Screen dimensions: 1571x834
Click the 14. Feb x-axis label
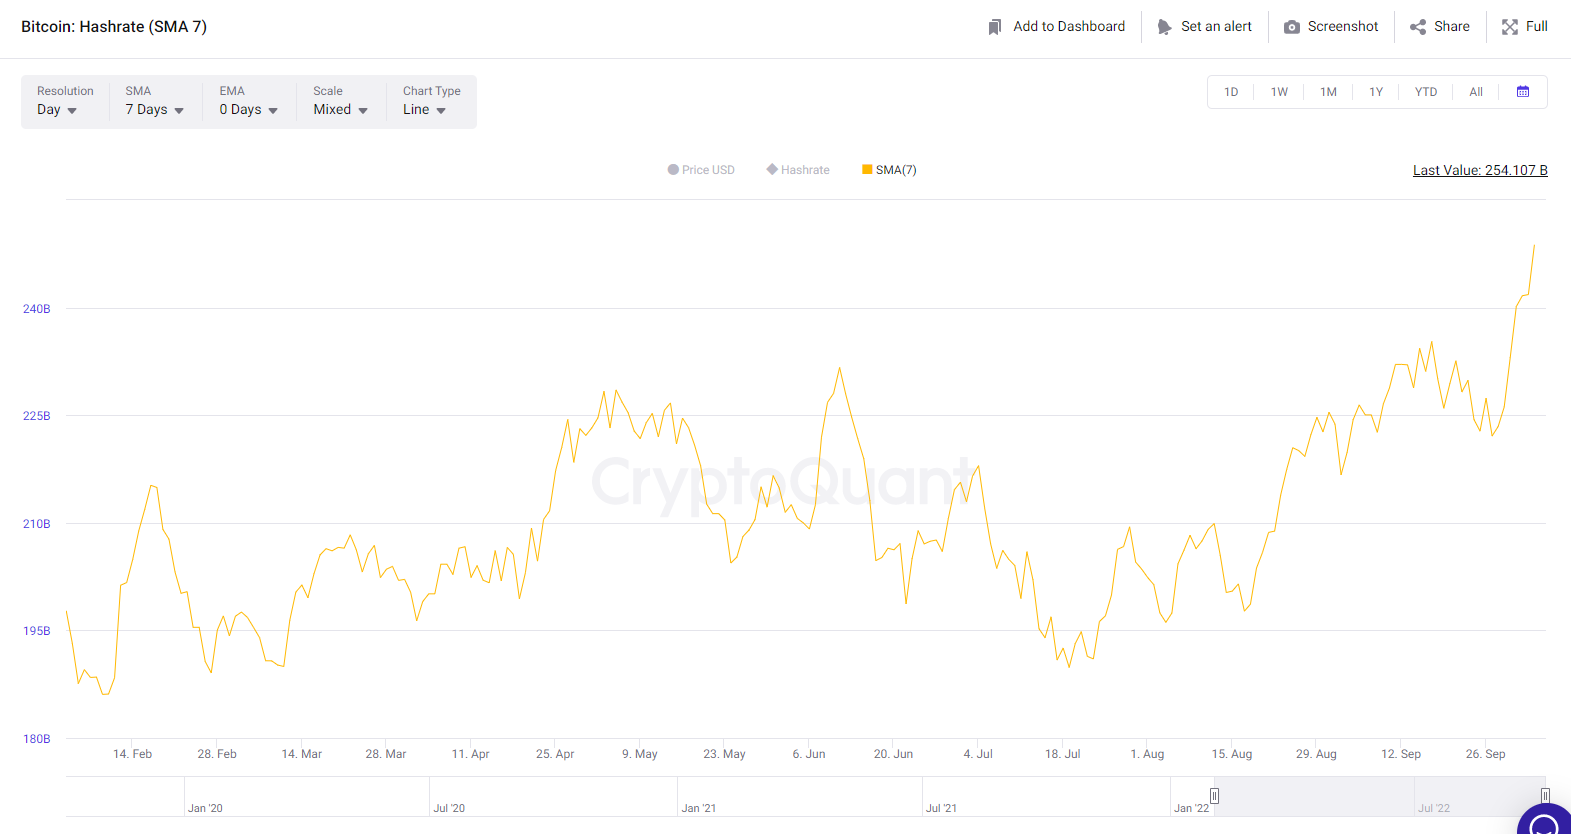pos(133,754)
